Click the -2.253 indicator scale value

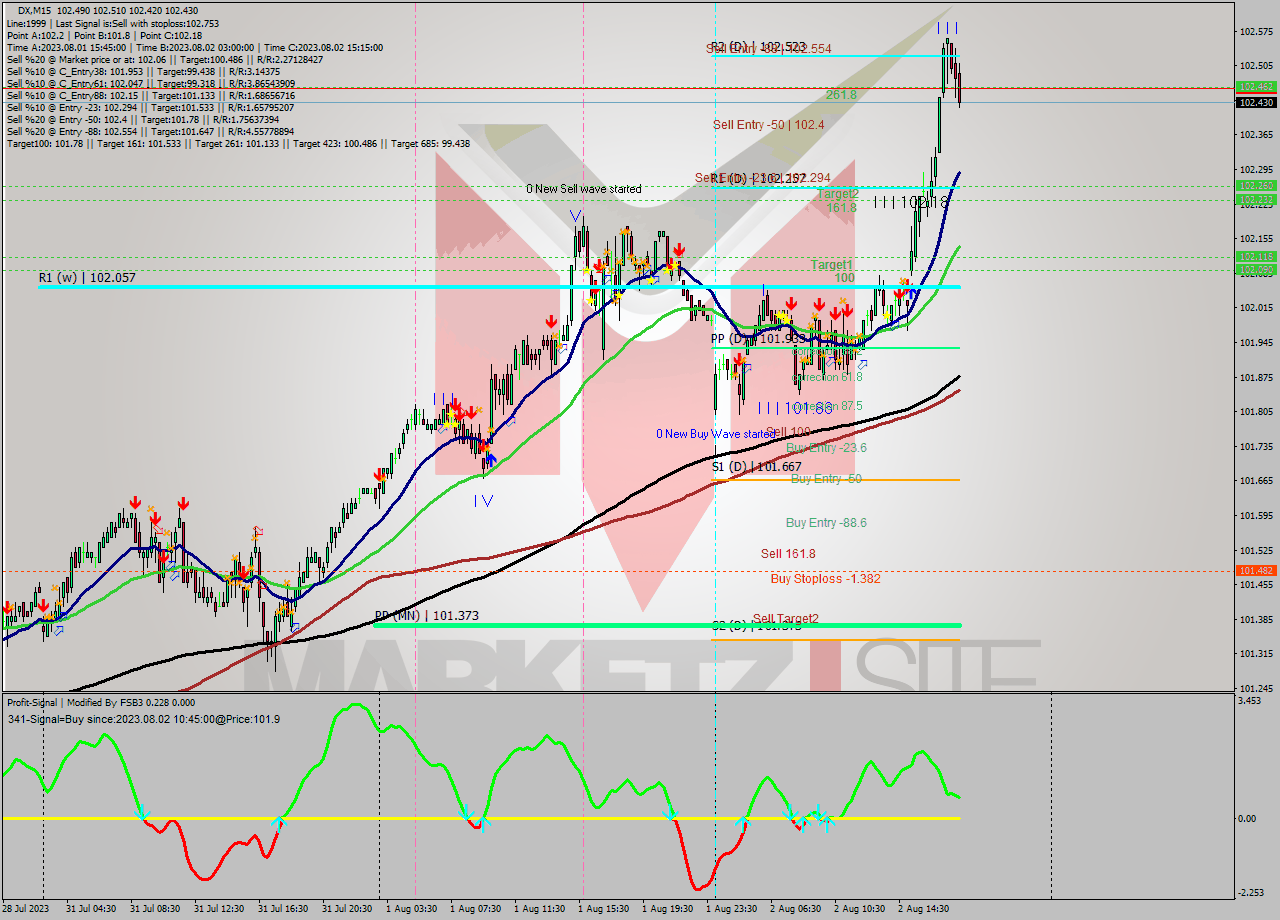[x=1251, y=893]
